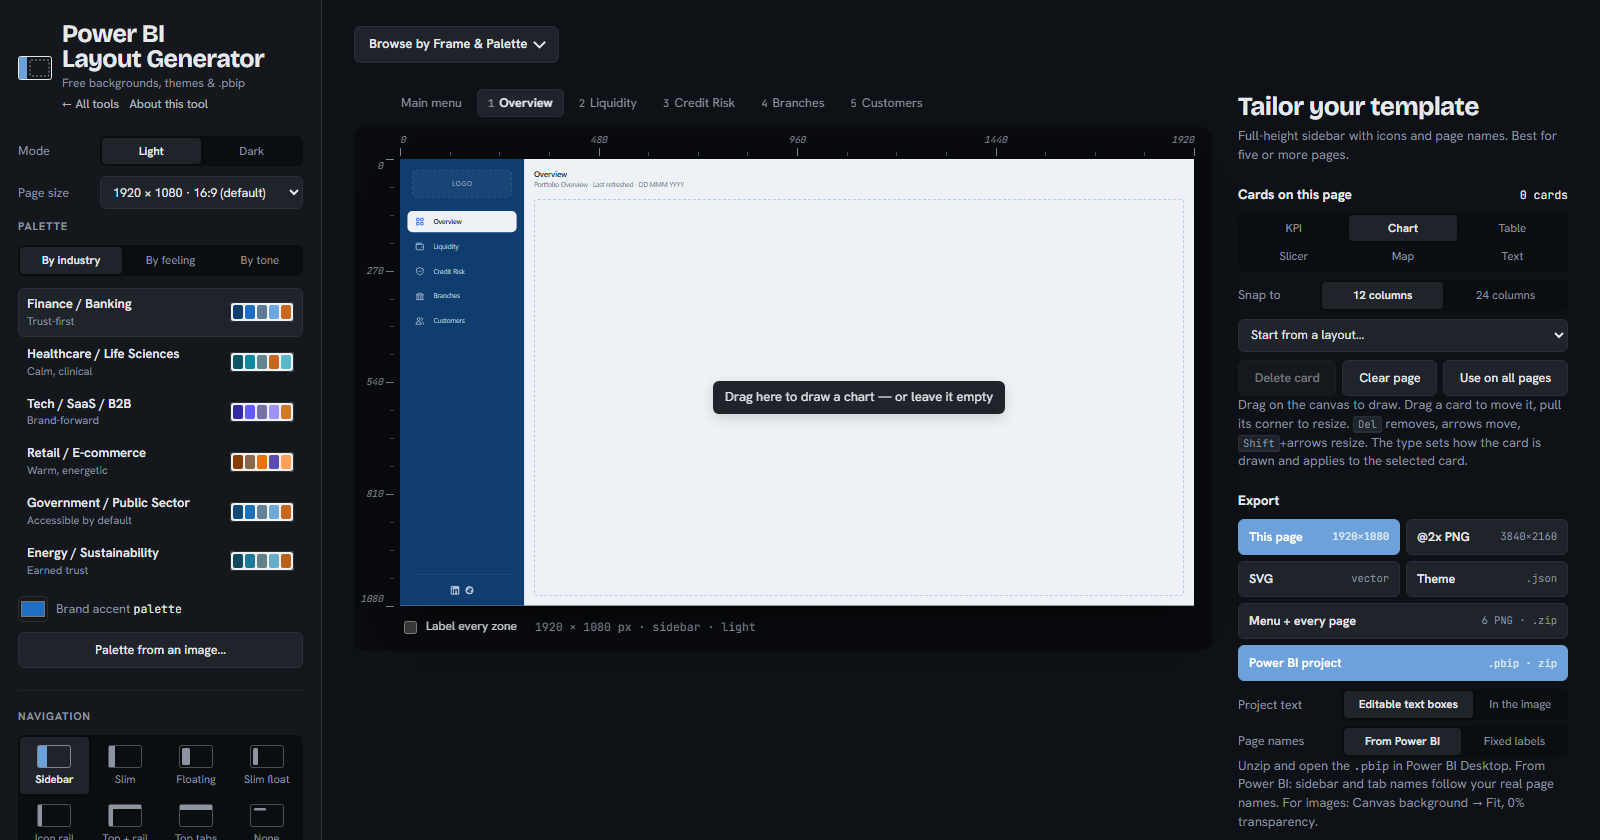This screenshot has height=840, width=1600.
Task: Select the Text card type
Action: click(1512, 256)
